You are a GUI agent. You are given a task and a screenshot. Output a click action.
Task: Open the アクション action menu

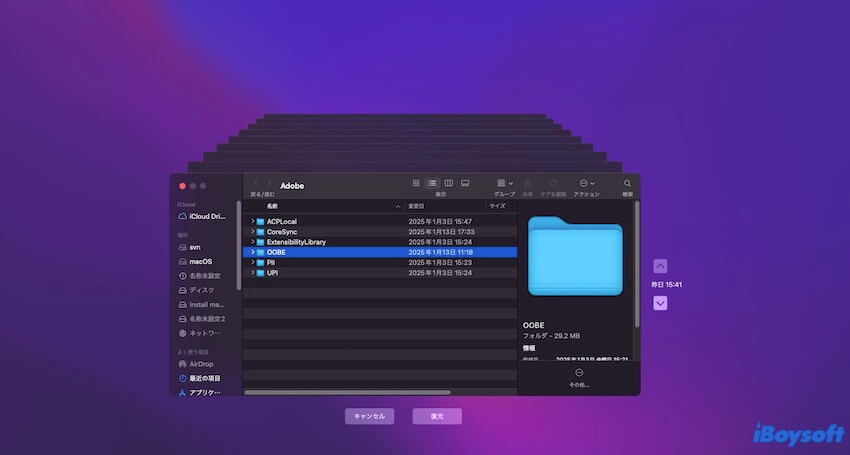pos(587,183)
